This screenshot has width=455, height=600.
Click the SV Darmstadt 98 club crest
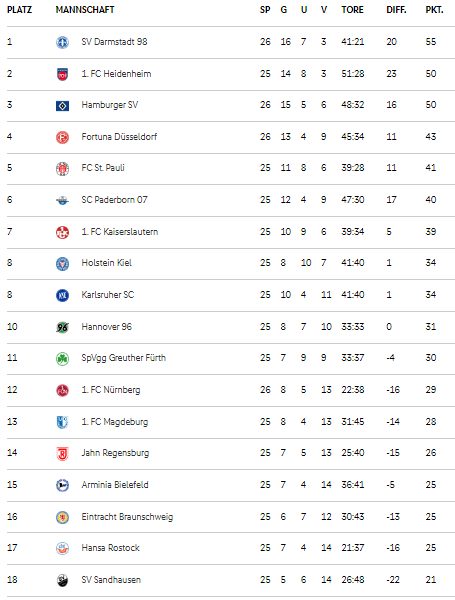point(62,42)
